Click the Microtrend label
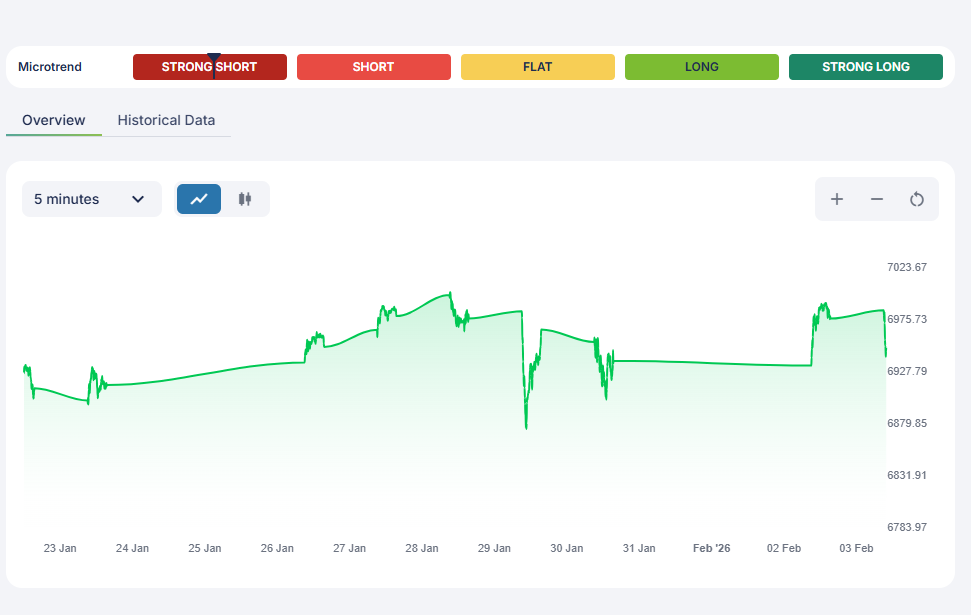 (x=50, y=67)
